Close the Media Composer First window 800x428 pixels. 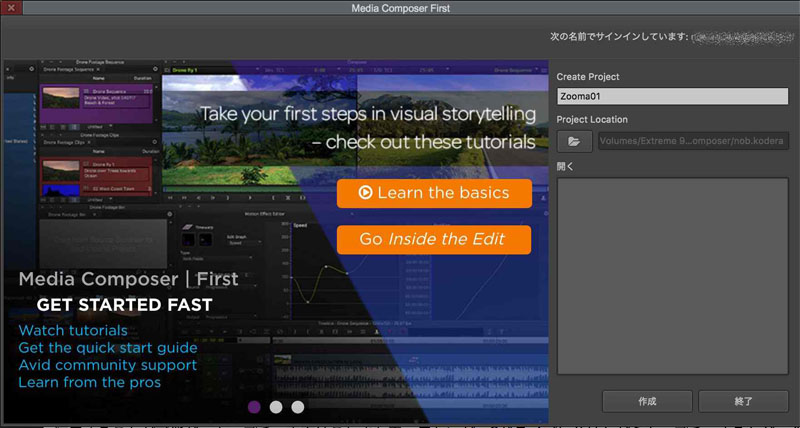11,8
